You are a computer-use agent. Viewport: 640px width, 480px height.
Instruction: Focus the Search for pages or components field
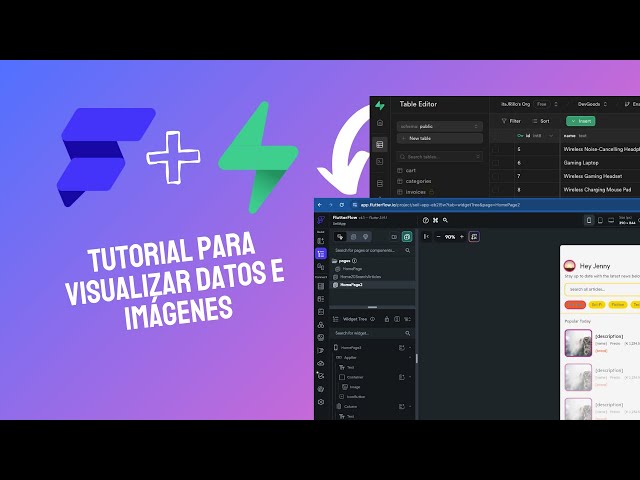(372, 250)
